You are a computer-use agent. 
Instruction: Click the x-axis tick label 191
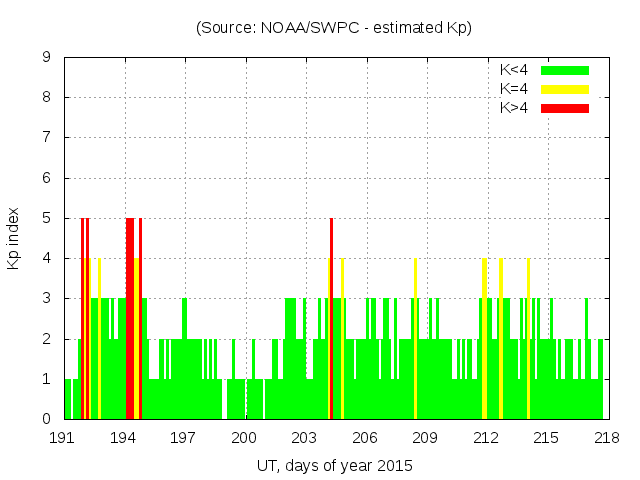(64, 438)
